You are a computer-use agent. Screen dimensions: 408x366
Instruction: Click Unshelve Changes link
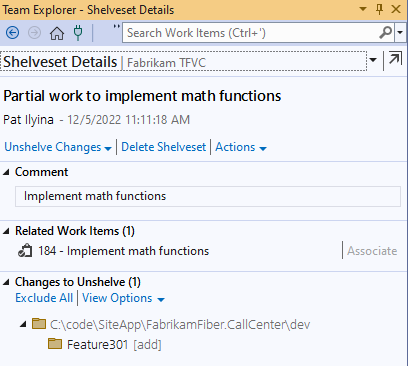point(53,147)
